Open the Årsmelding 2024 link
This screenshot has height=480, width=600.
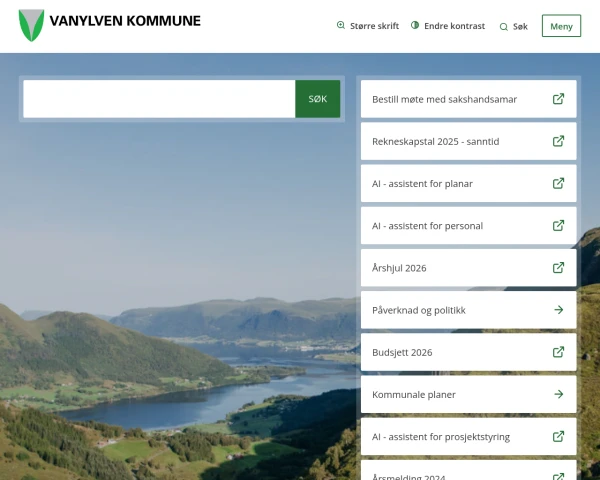pyautogui.click(x=409, y=476)
